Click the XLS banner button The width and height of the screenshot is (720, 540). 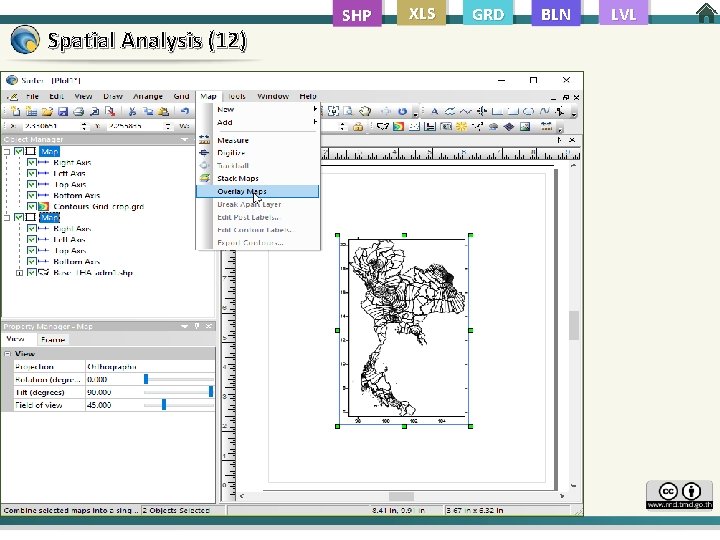coord(422,12)
